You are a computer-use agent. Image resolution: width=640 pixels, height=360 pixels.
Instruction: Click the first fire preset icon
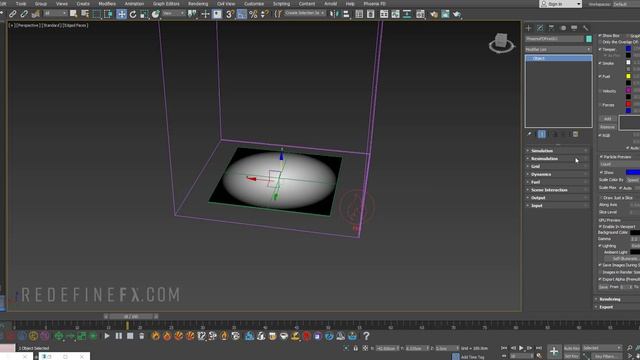click(156, 336)
